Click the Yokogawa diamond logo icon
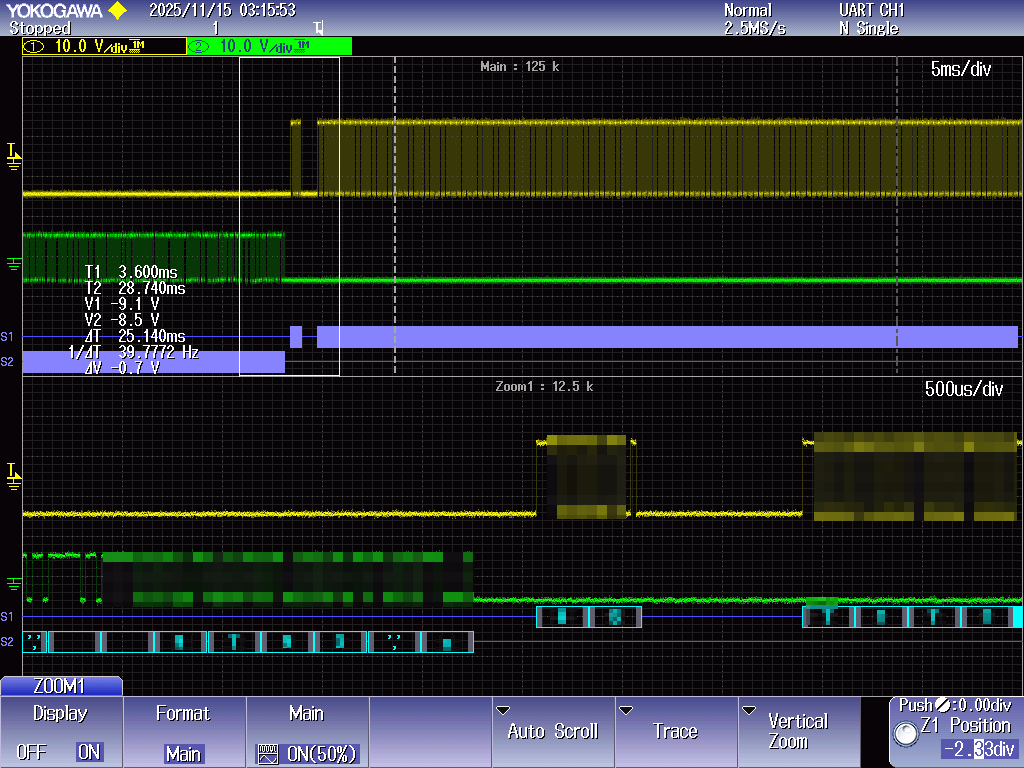 (117, 11)
